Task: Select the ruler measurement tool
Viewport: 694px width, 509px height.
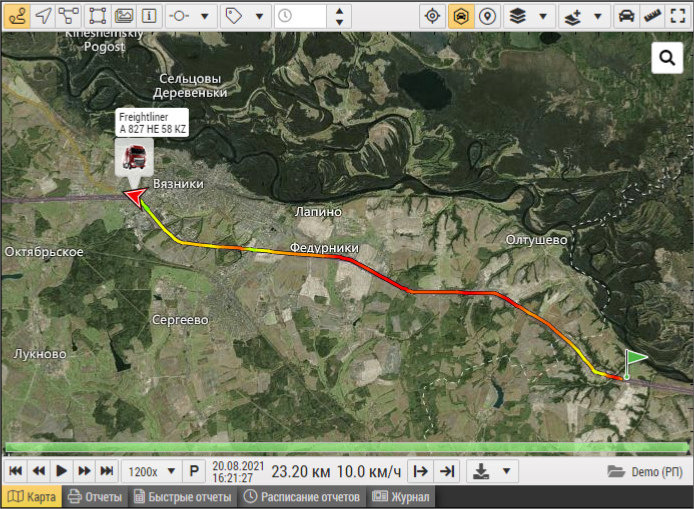Action: pos(652,16)
